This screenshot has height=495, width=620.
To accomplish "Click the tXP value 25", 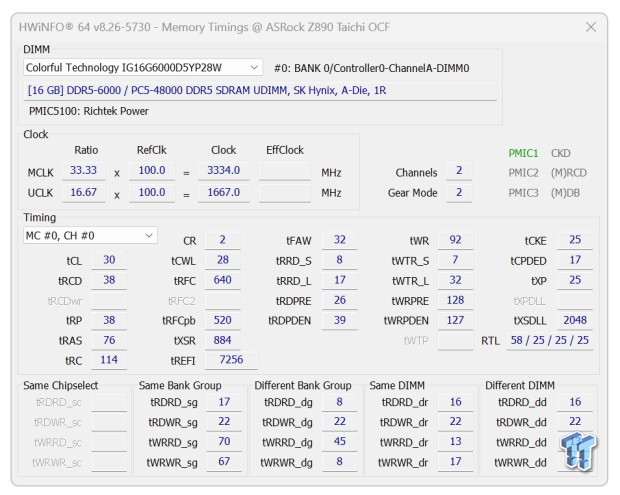I will coord(575,280).
